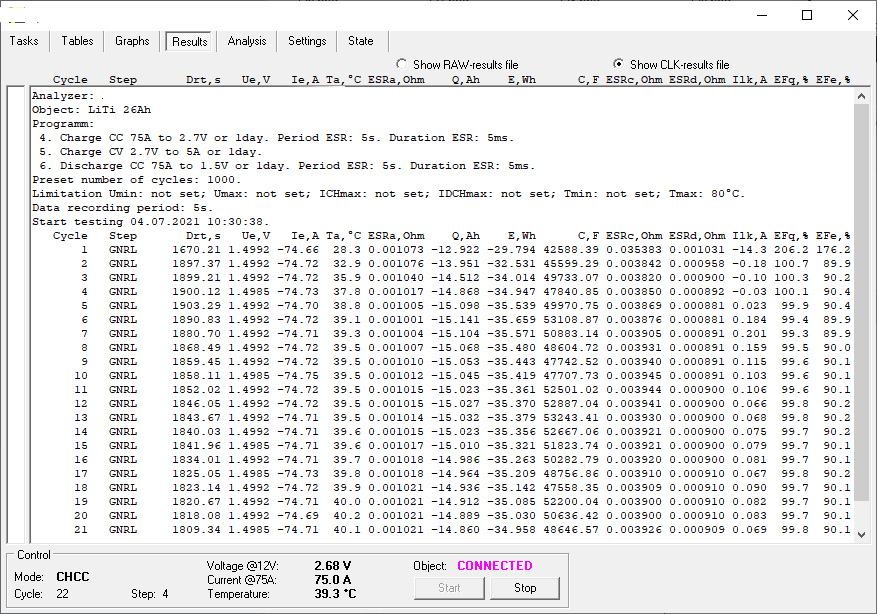Click cycle 3 temperature value 35.9

coord(347,278)
